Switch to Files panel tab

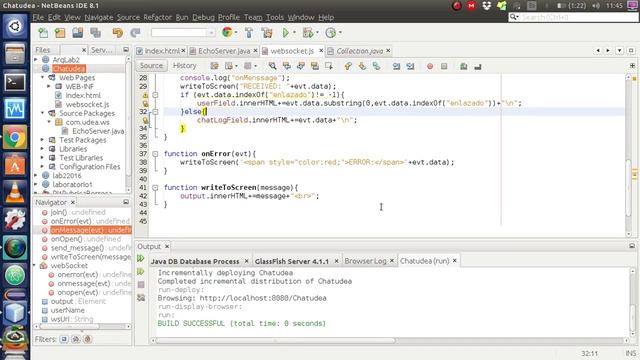42,50
